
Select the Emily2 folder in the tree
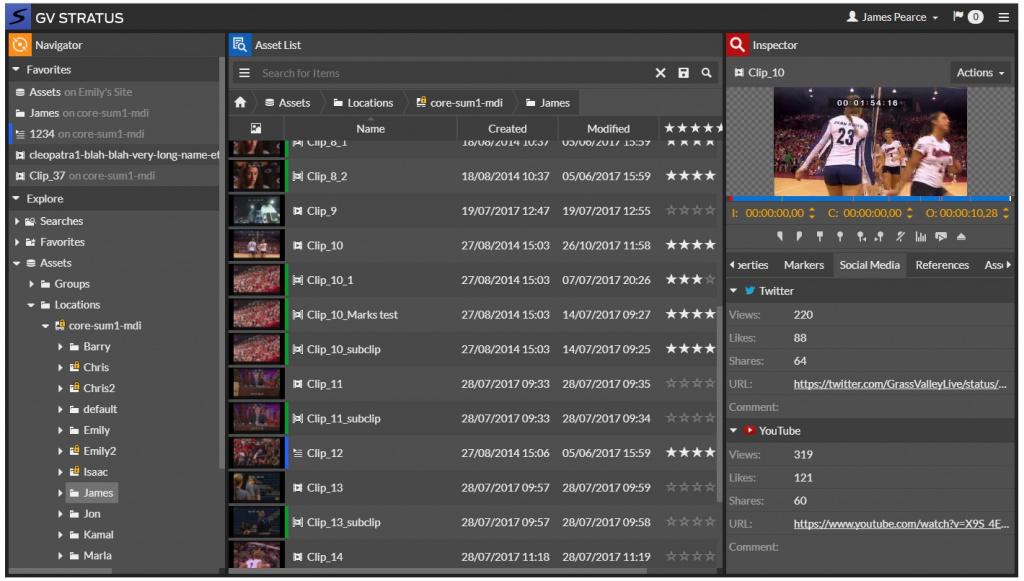coord(99,451)
